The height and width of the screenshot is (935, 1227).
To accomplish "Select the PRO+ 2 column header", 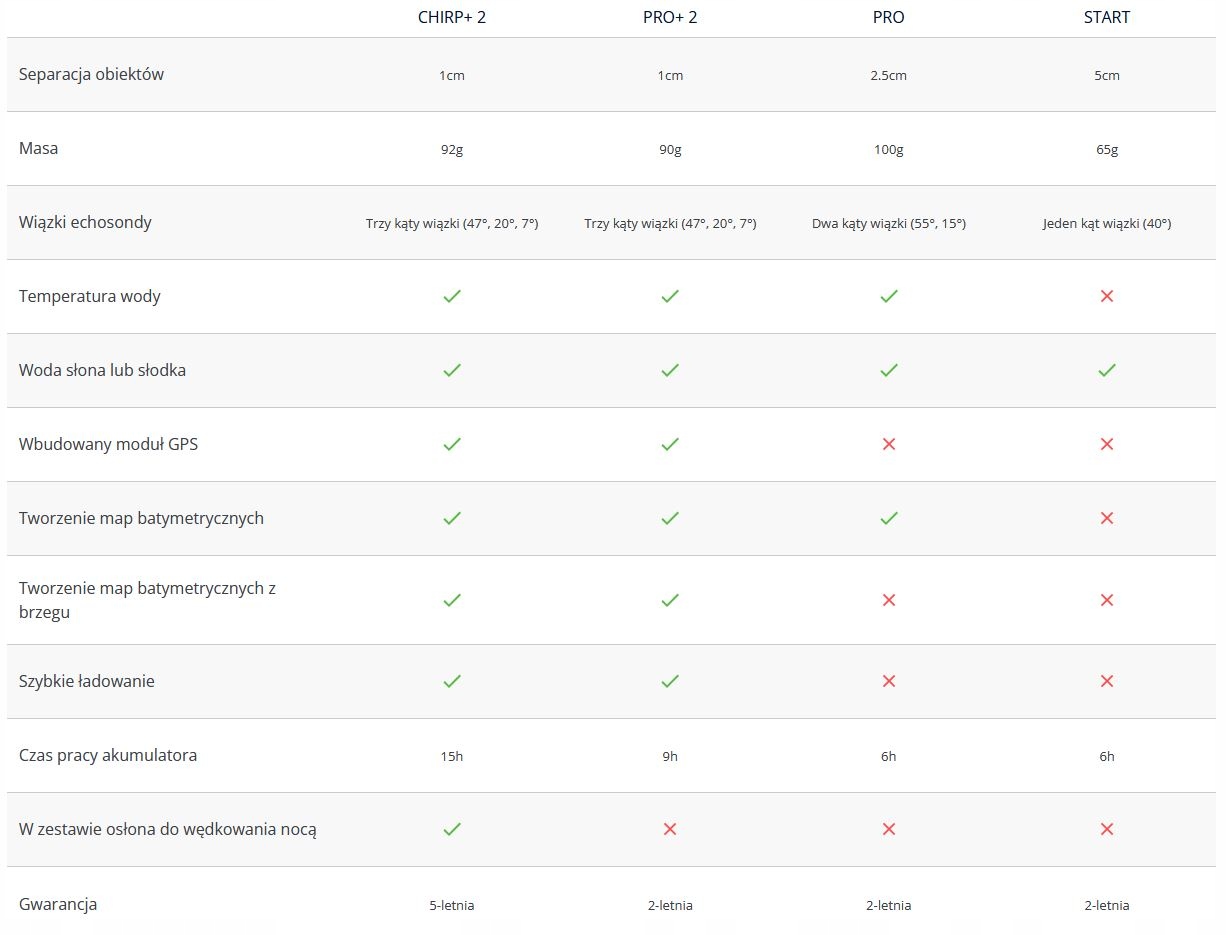I will pyautogui.click(x=670, y=18).
